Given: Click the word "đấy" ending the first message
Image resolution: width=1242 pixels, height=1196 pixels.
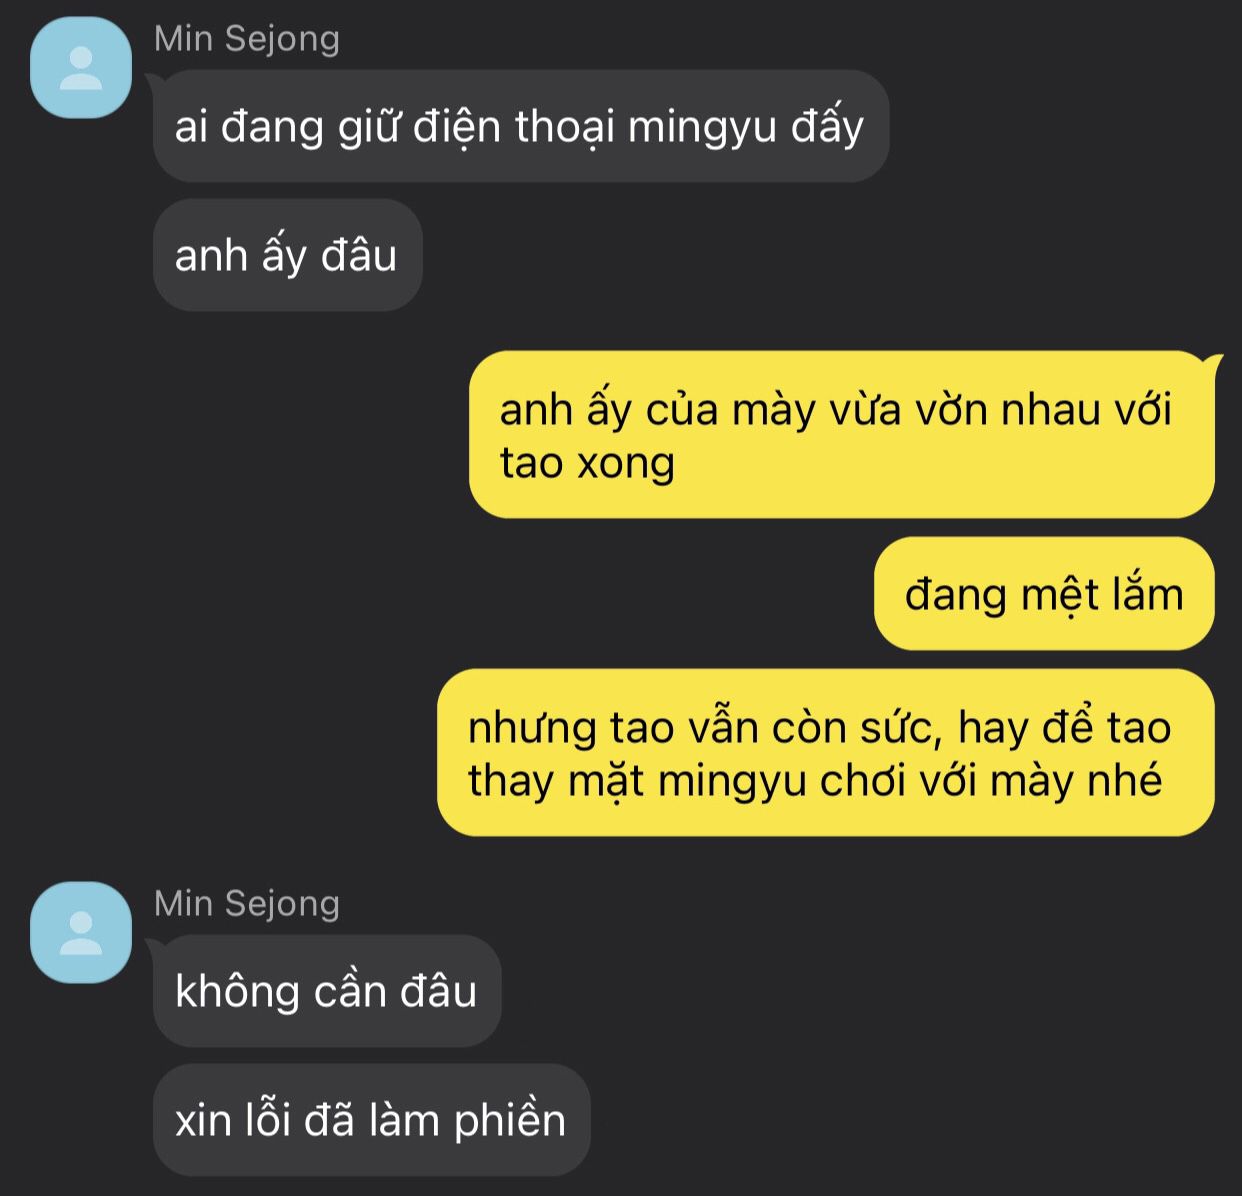Looking at the screenshot, I should 827,127.
